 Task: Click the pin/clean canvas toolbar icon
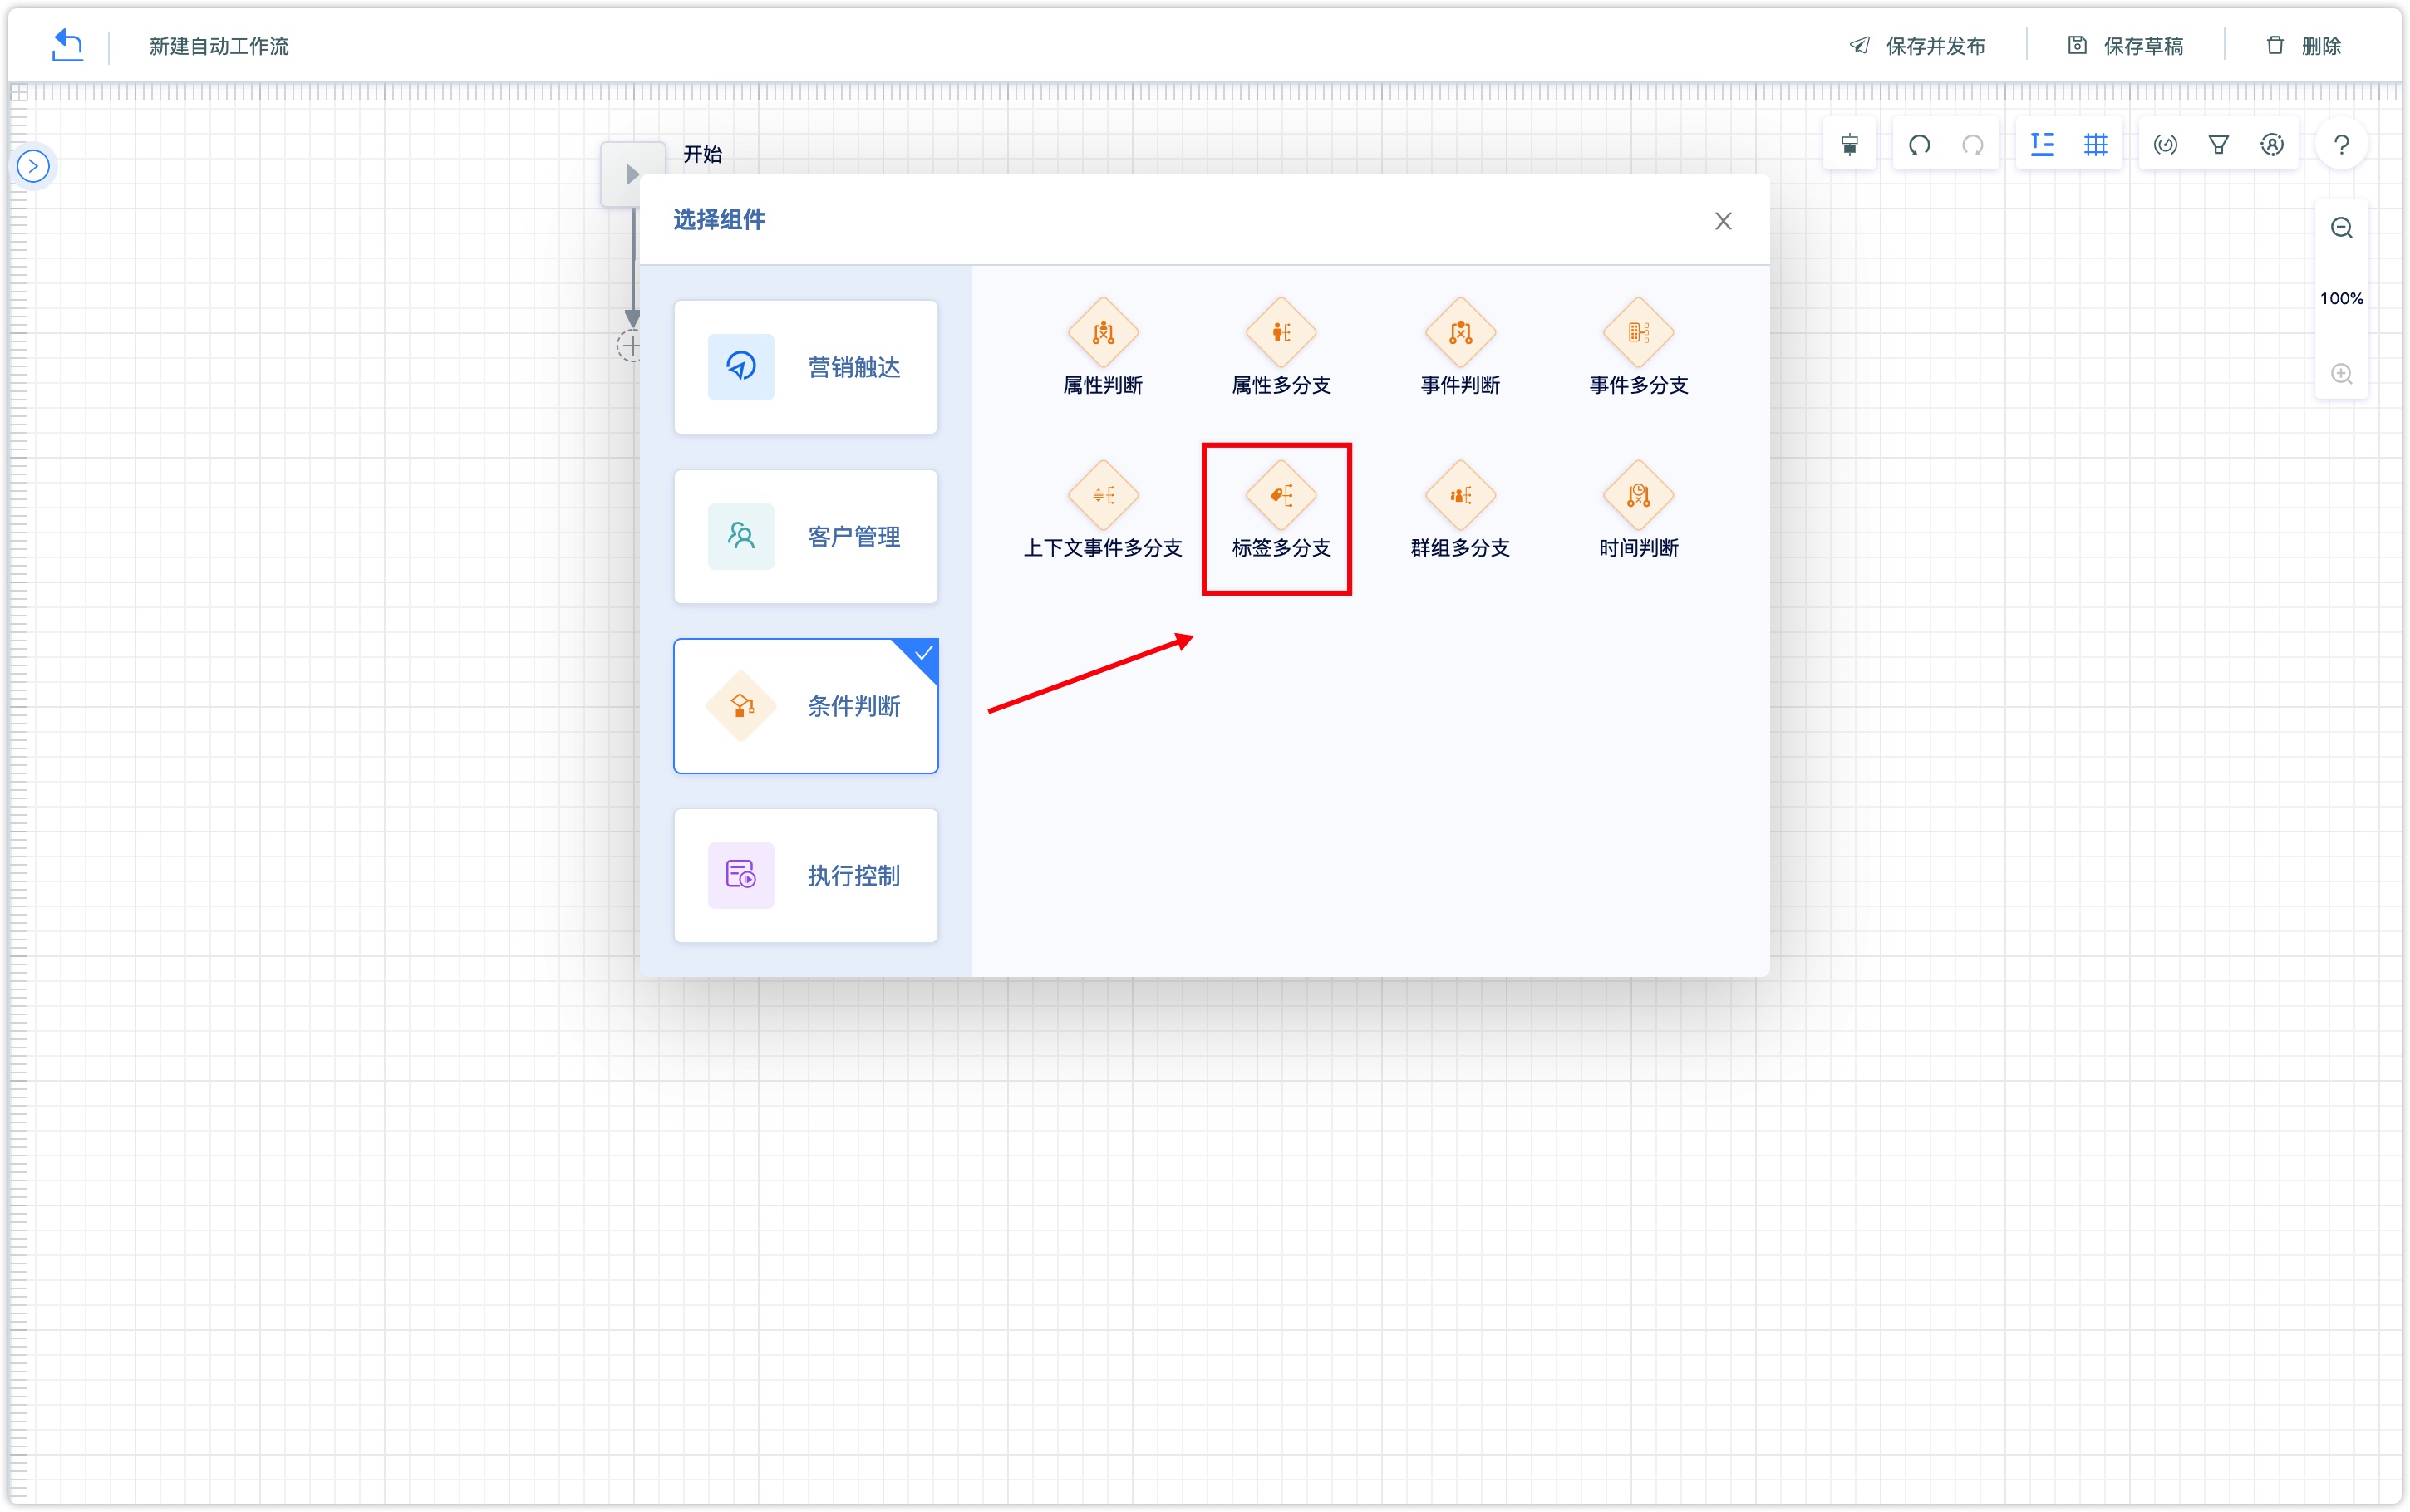point(1850,145)
